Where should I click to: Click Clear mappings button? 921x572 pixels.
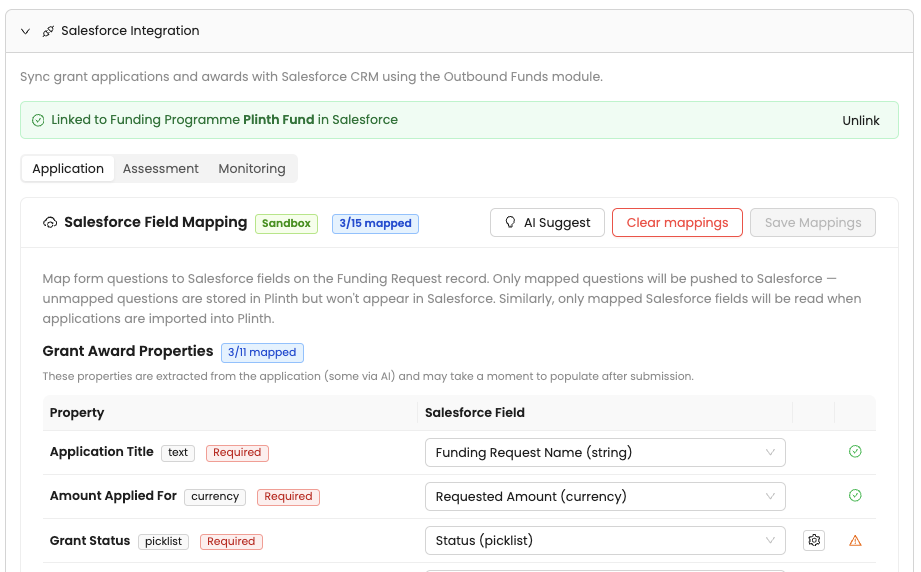click(677, 223)
